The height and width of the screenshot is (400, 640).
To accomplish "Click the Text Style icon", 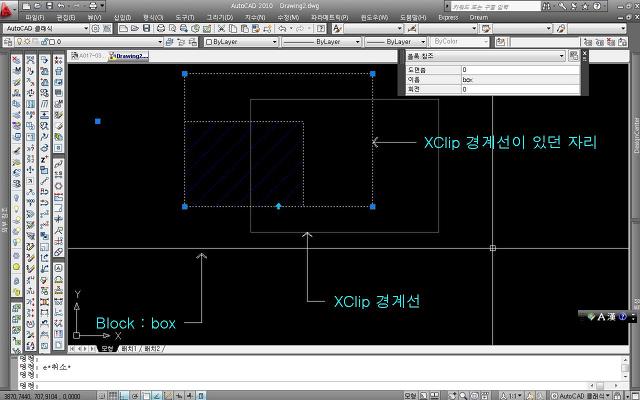I will (x=337, y=28).
